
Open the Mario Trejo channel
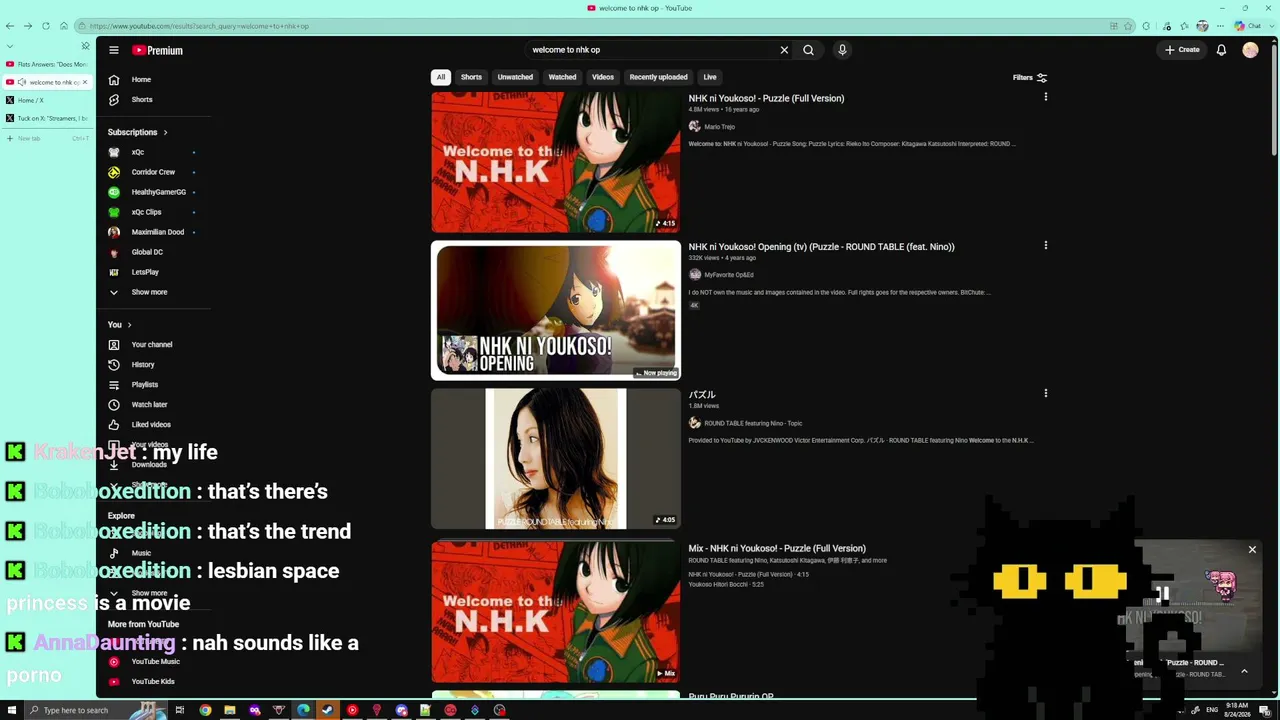719,127
